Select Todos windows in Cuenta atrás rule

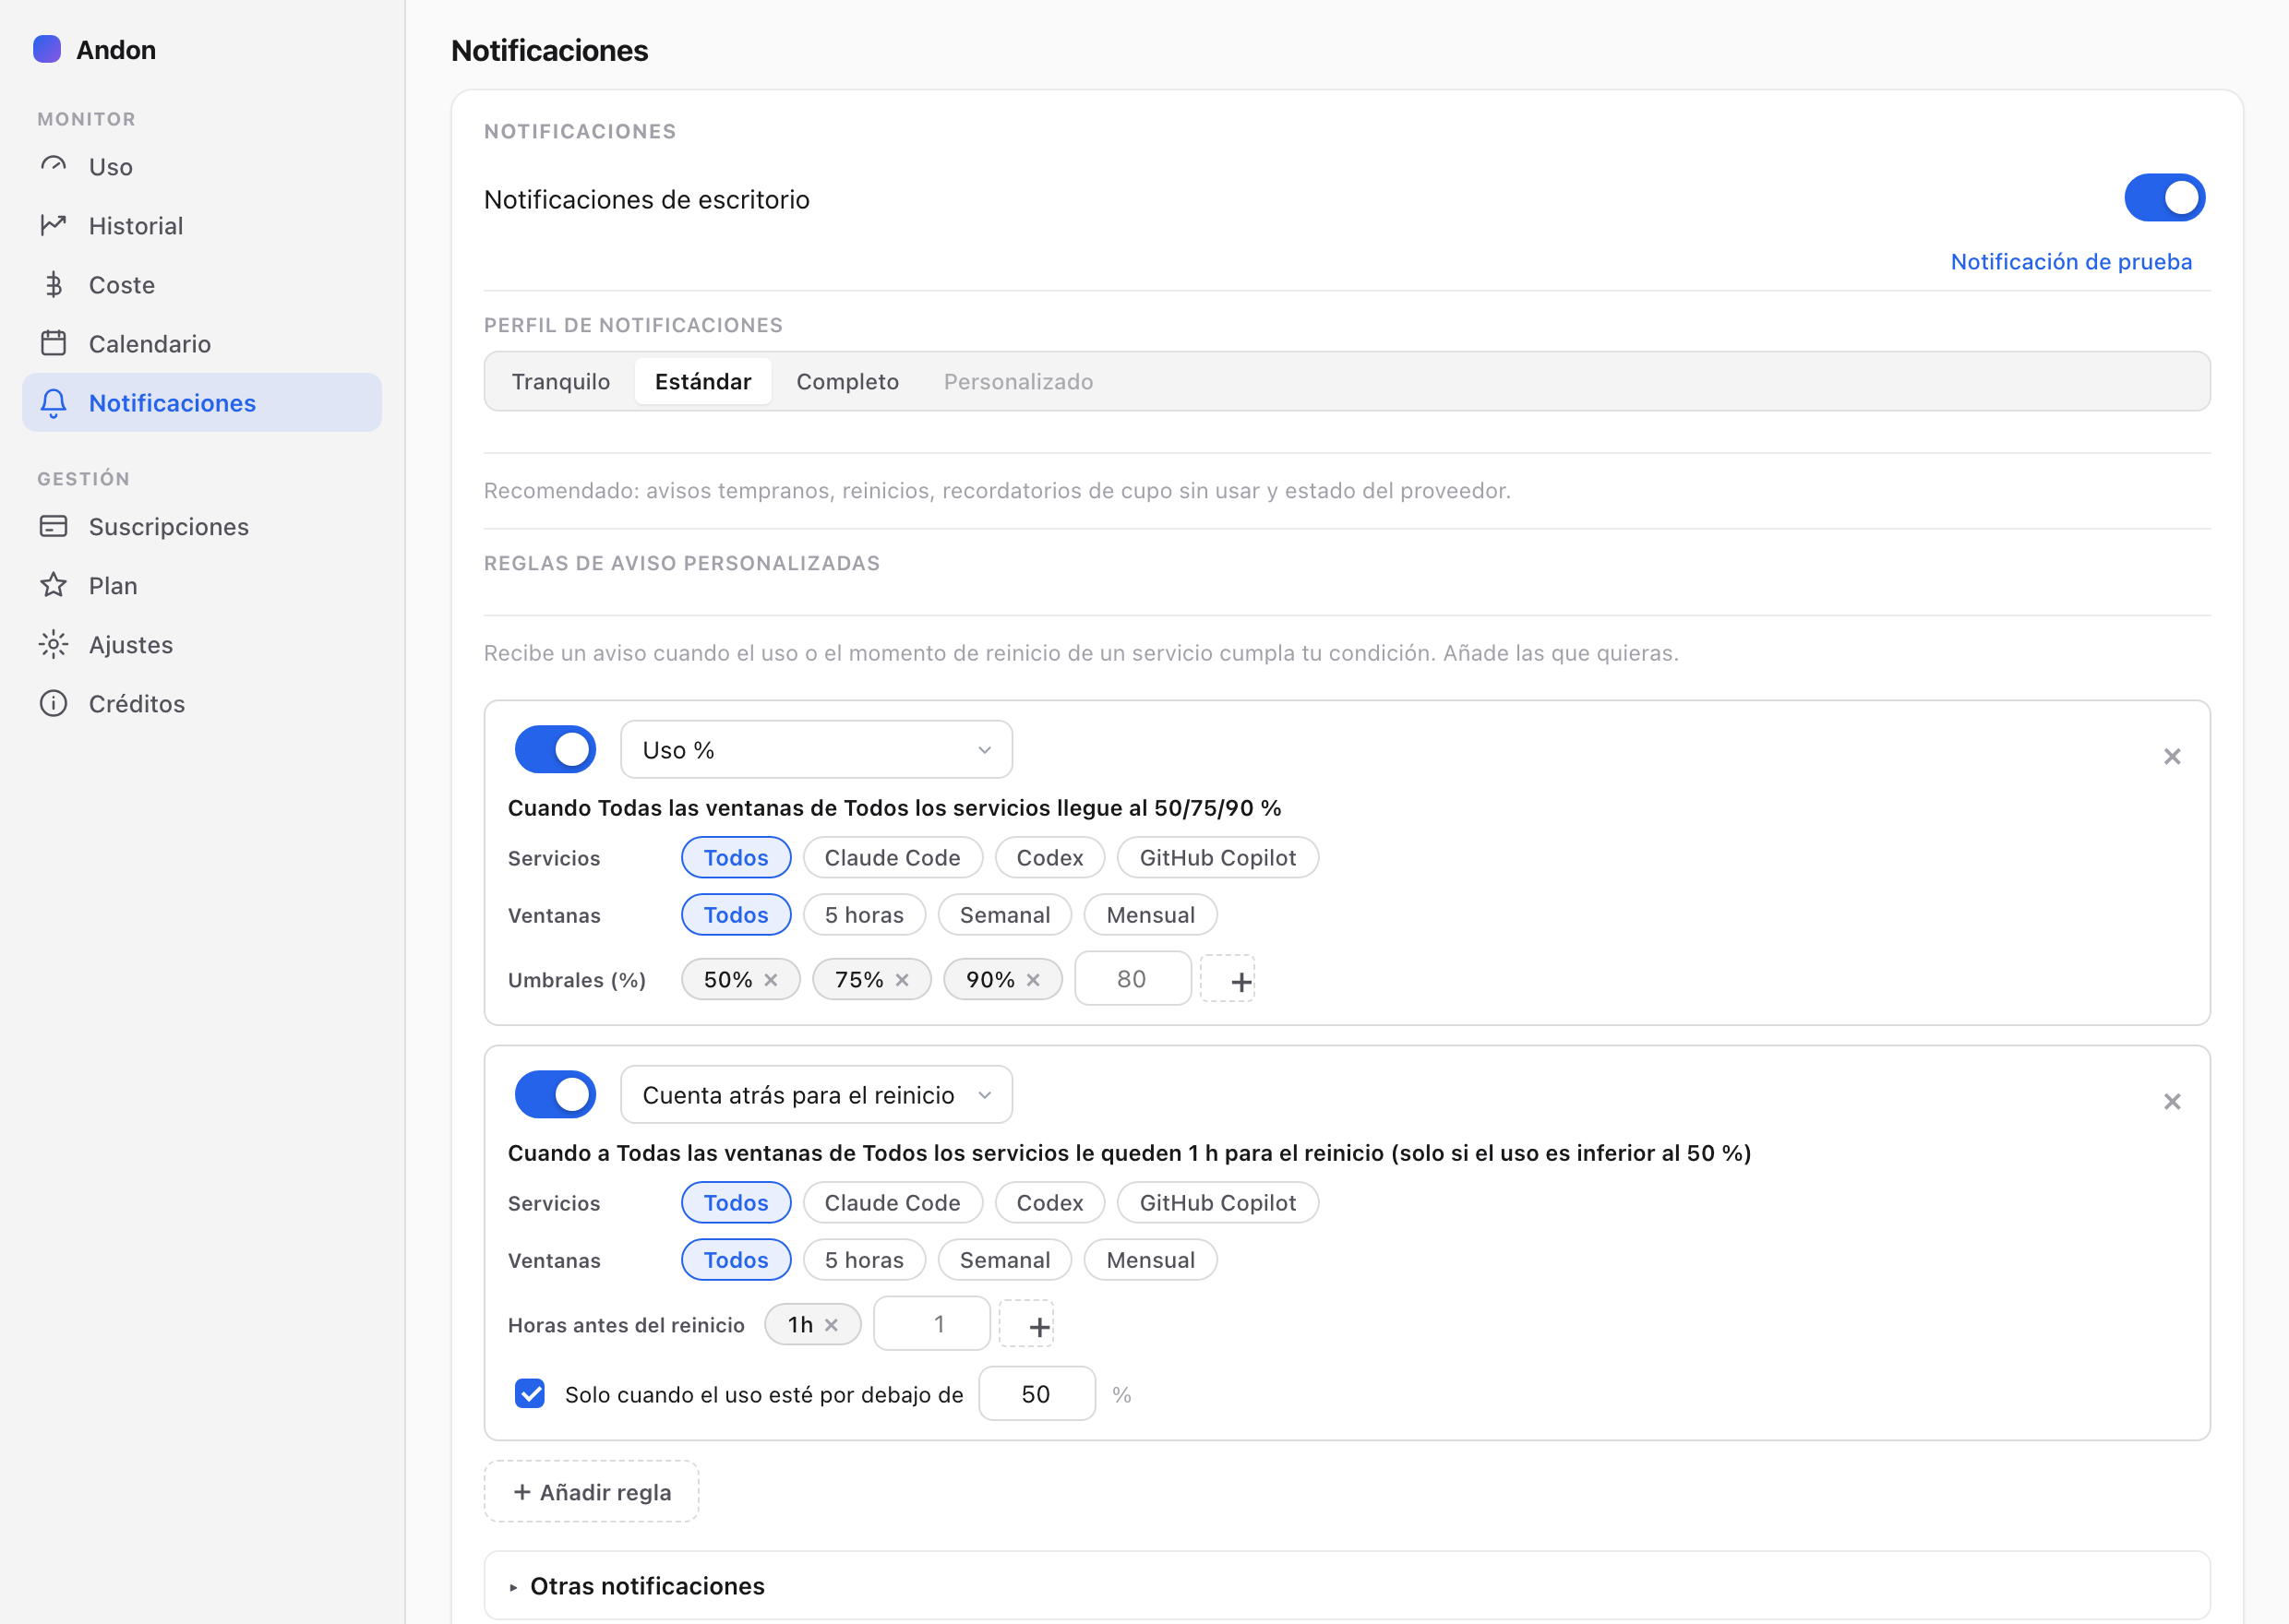pyautogui.click(x=736, y=1259)
